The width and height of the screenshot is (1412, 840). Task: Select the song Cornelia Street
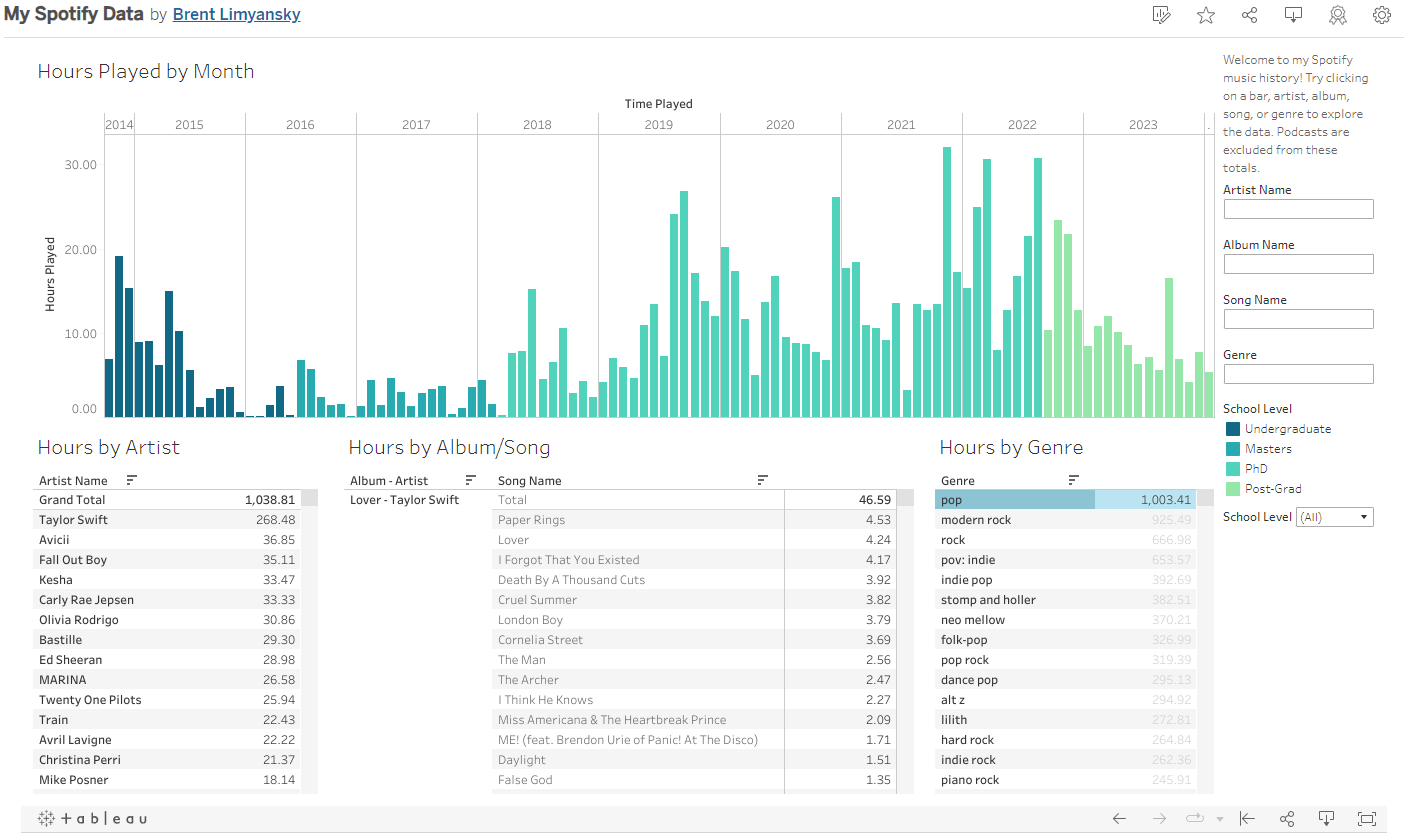click(695, 640)
